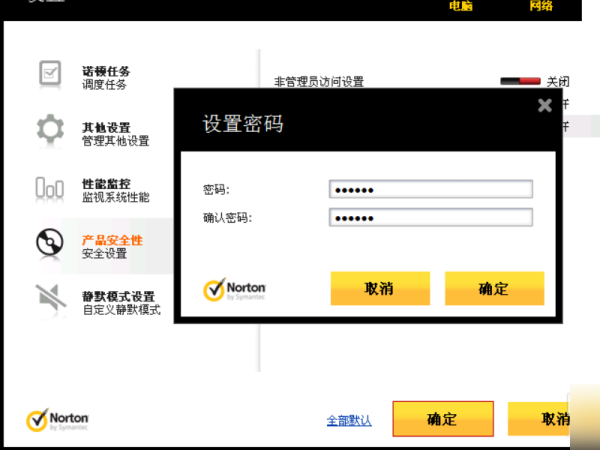Viewport: 600px width, 450px height.
Task: Toggle the 非管理员访问设置 switch
Action: click(x=520, y=81)
